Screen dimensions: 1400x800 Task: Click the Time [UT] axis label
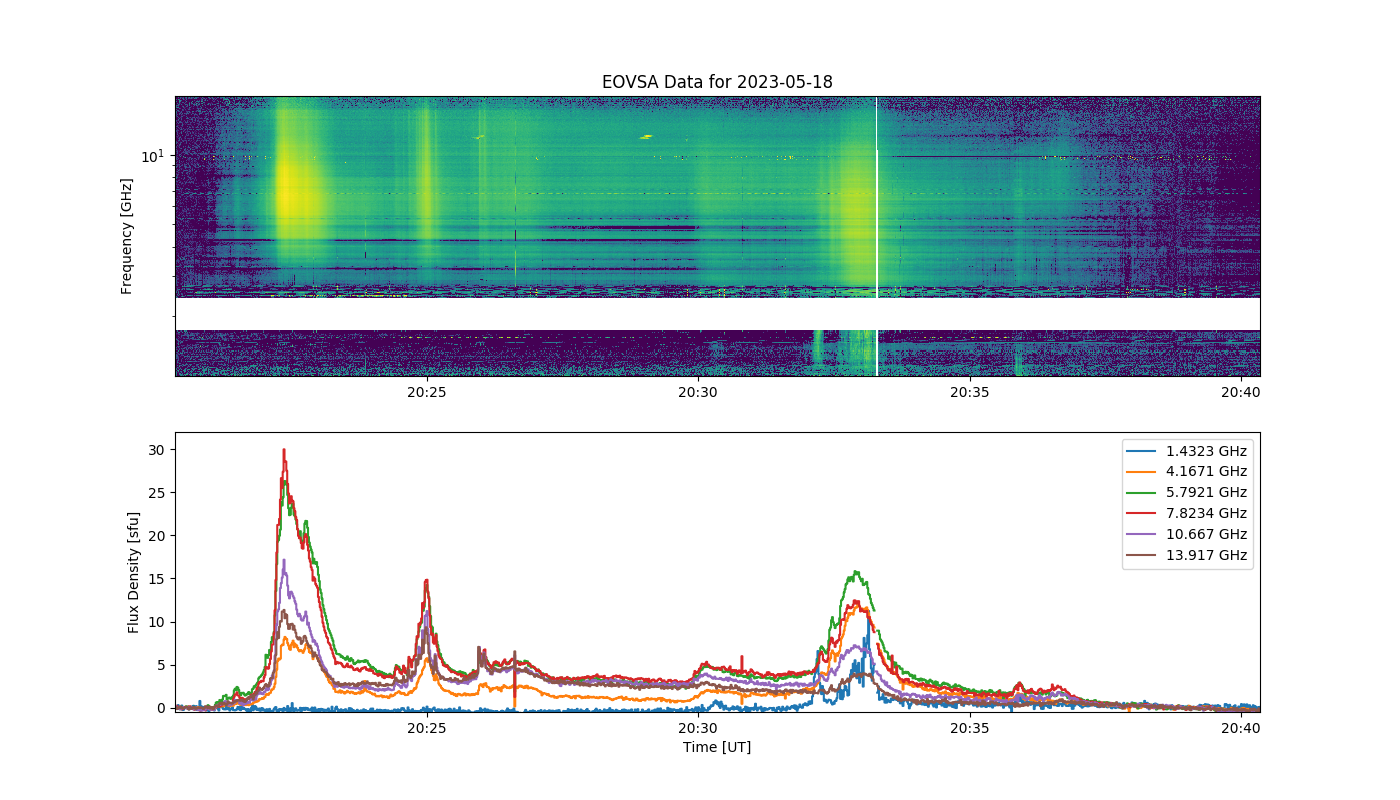click(717, 747)
